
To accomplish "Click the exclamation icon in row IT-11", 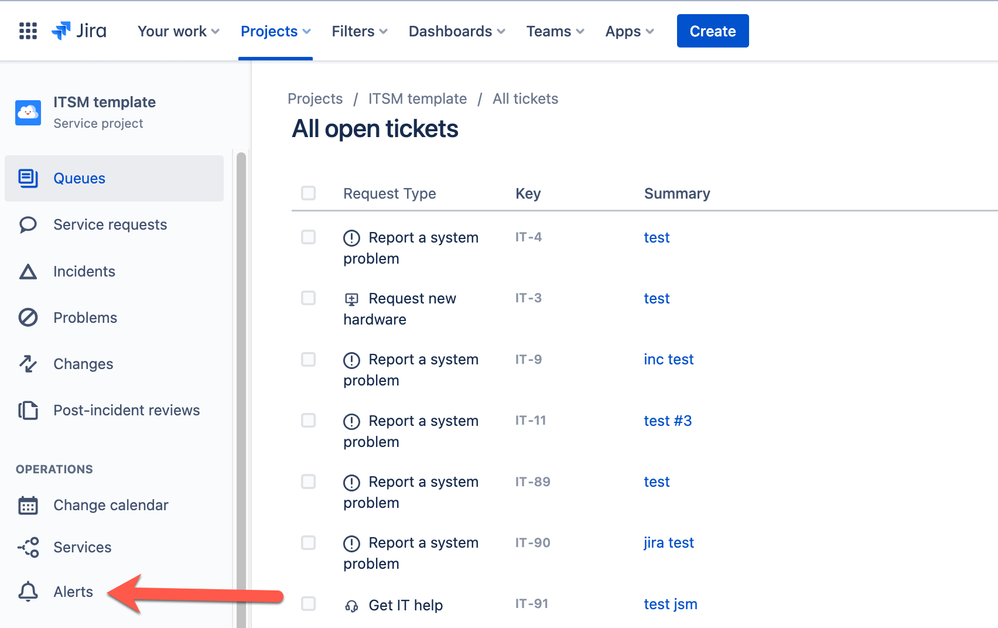I will coord(351,421).
